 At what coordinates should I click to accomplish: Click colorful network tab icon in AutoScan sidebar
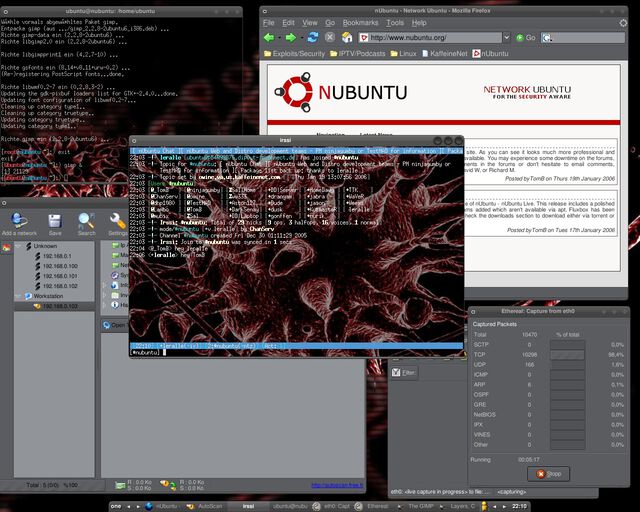click(6, 248)
